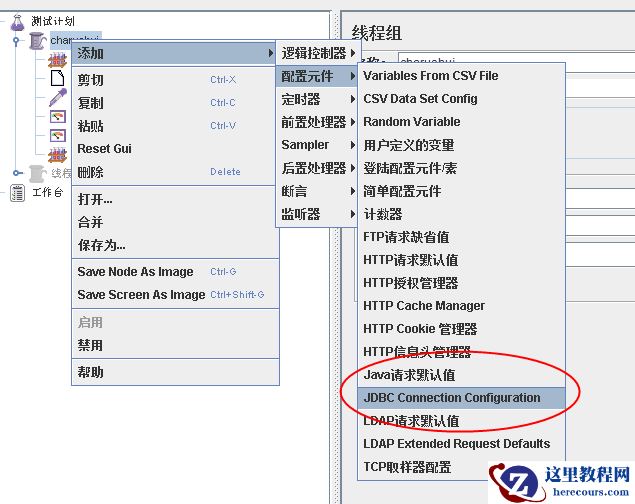635x504 pixels.
Task: Click Reset Gui menu entry
Action: click(x=175, y=149)
